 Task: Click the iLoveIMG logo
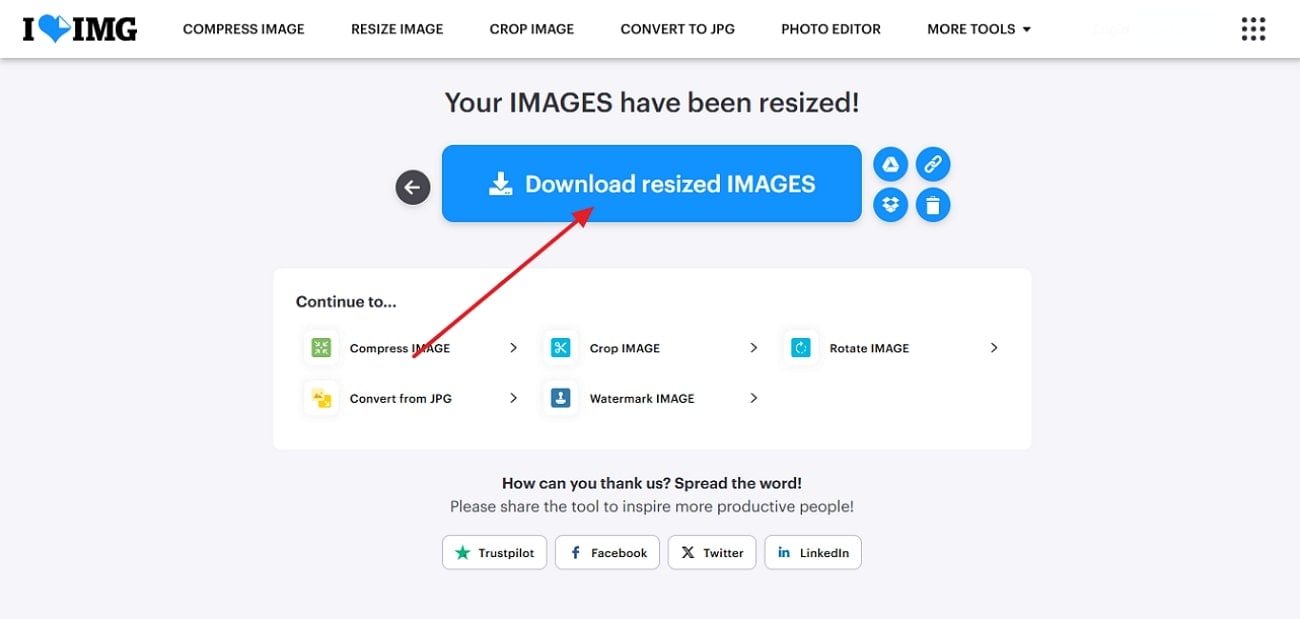coord(80,29)
